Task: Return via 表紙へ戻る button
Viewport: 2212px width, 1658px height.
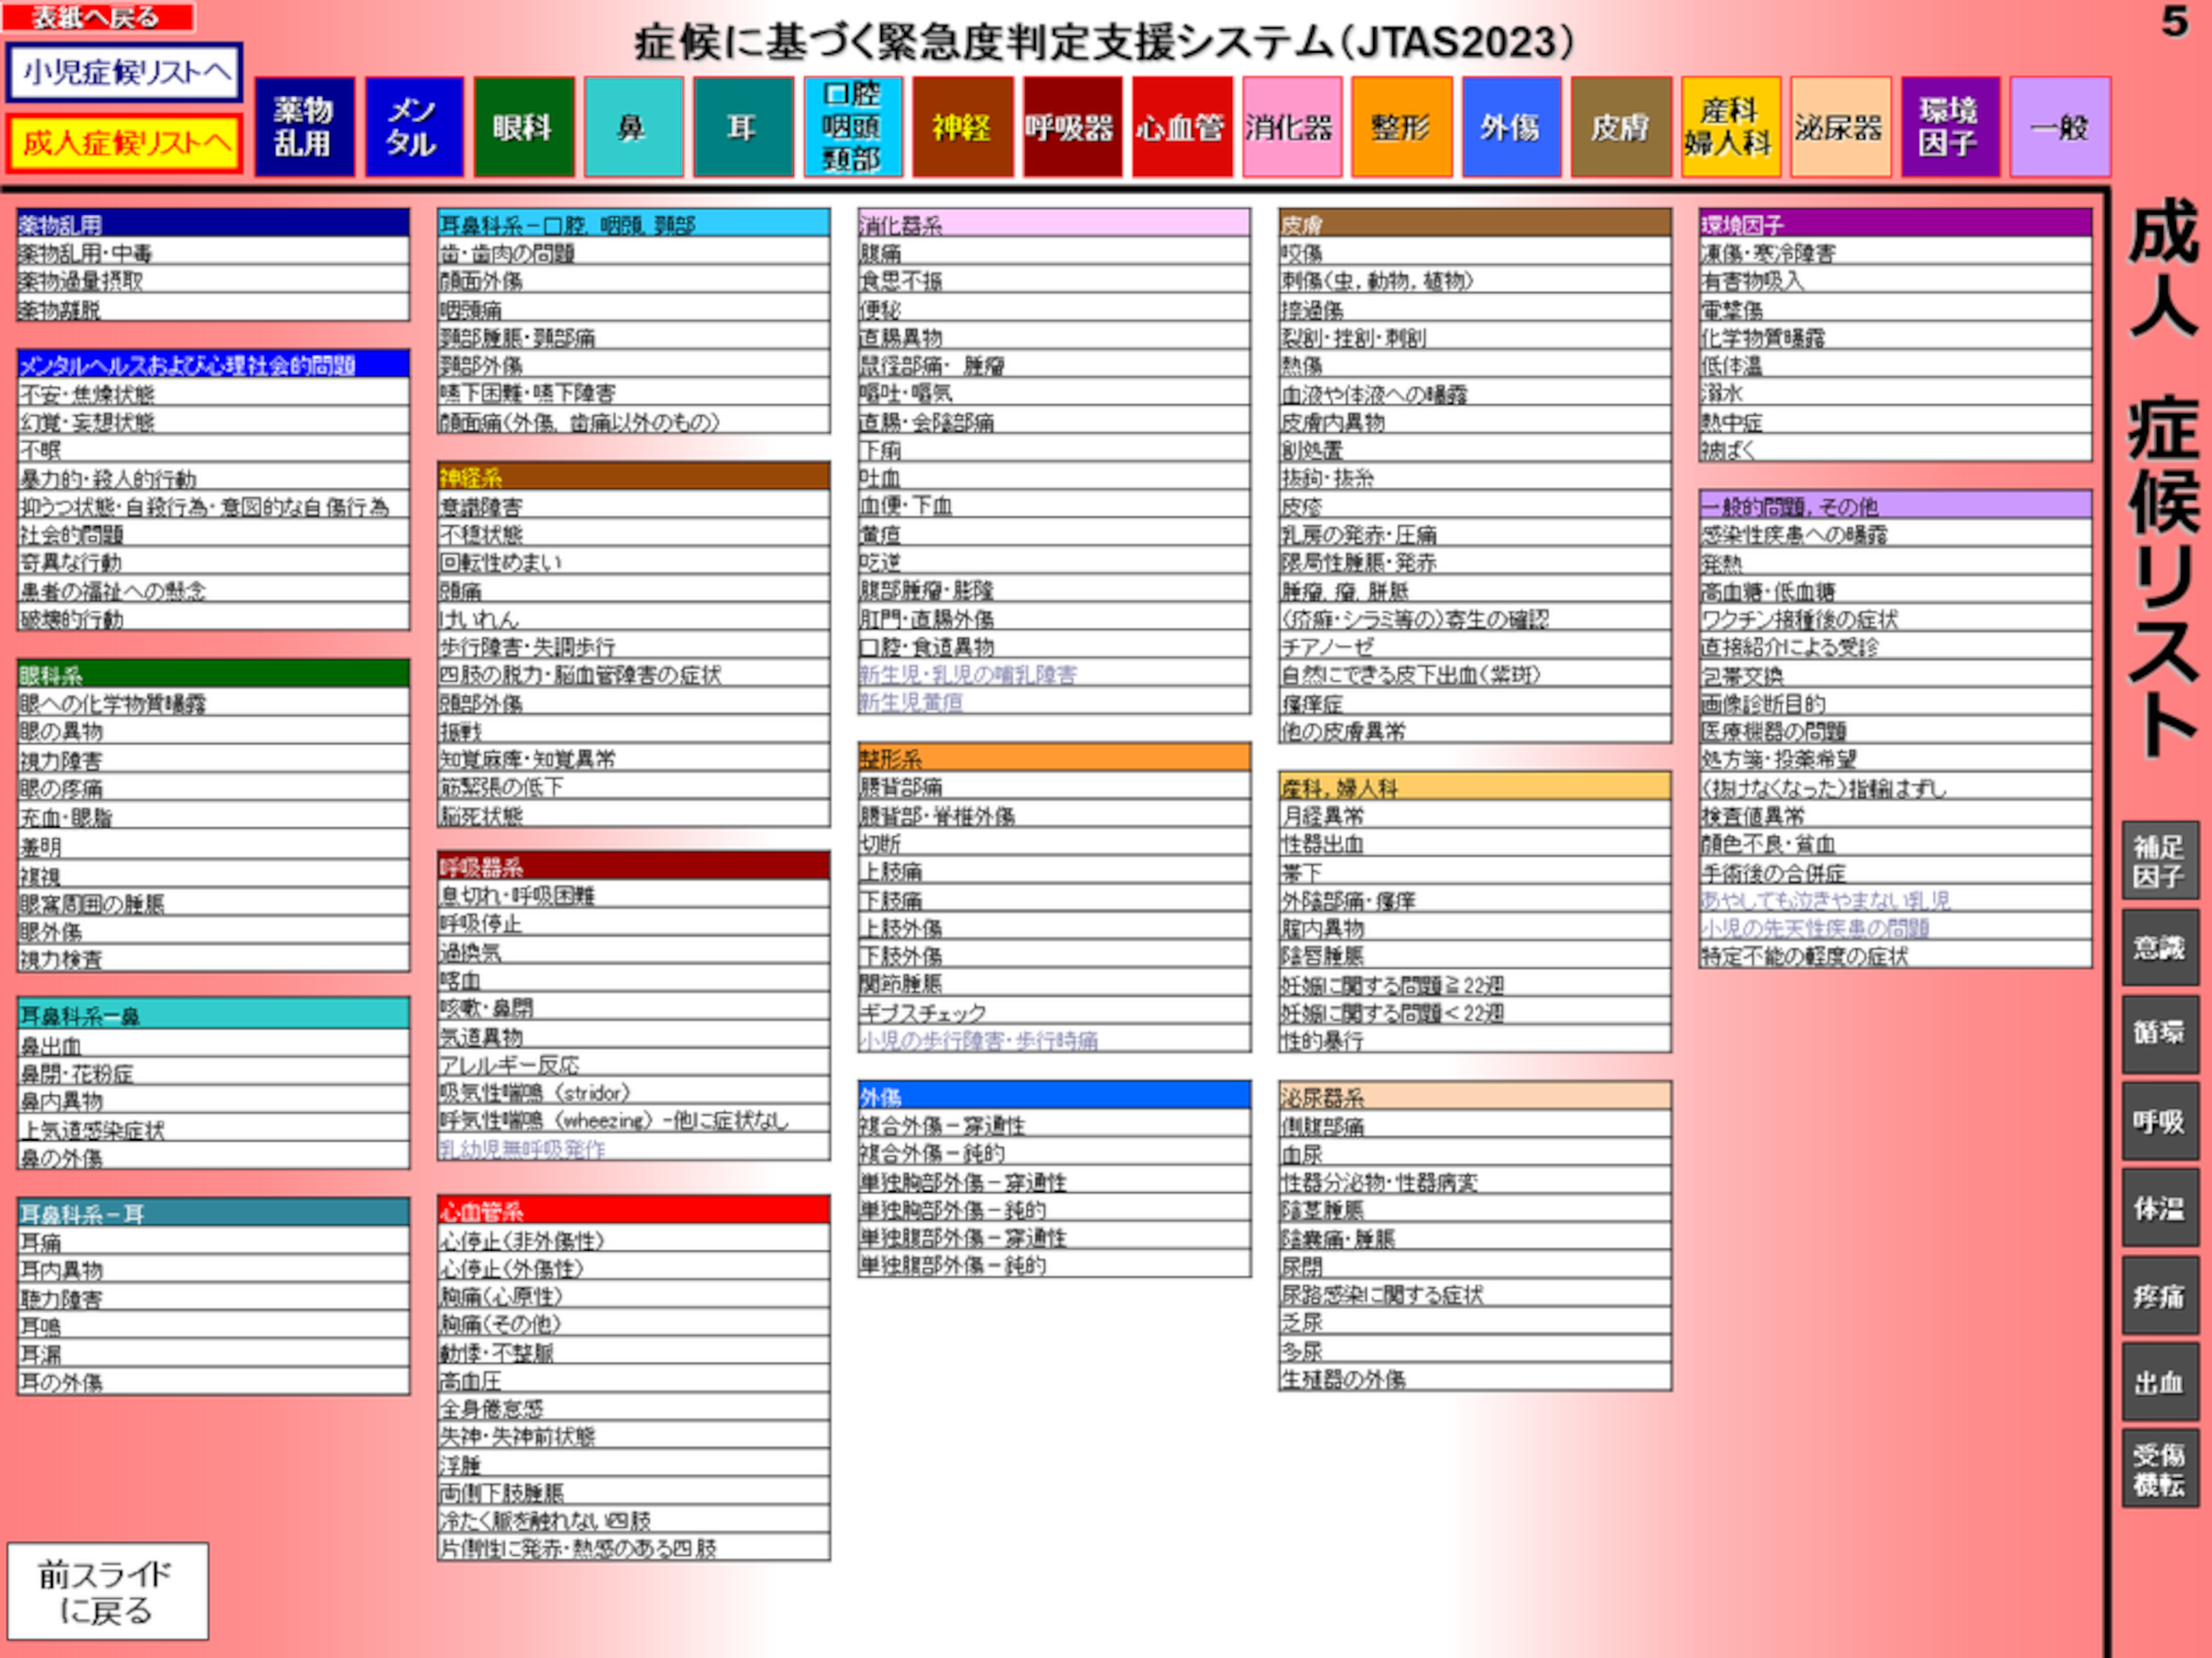Action: pos(98,17)
